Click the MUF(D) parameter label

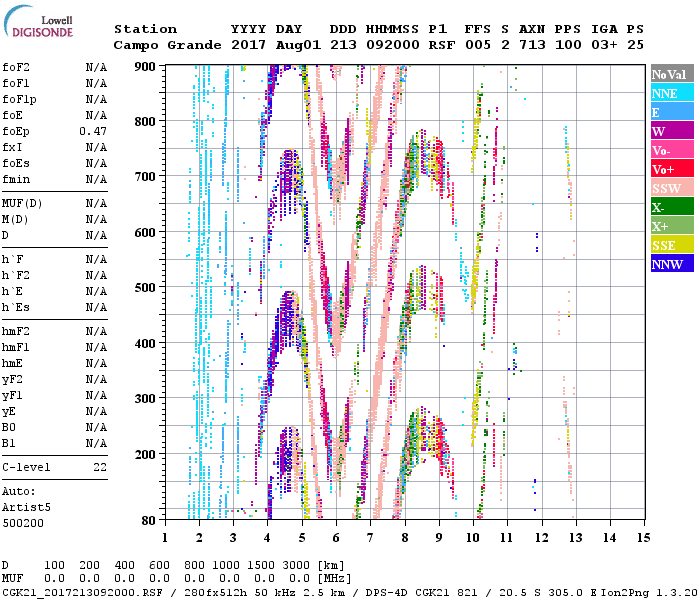tap(21, 203)
